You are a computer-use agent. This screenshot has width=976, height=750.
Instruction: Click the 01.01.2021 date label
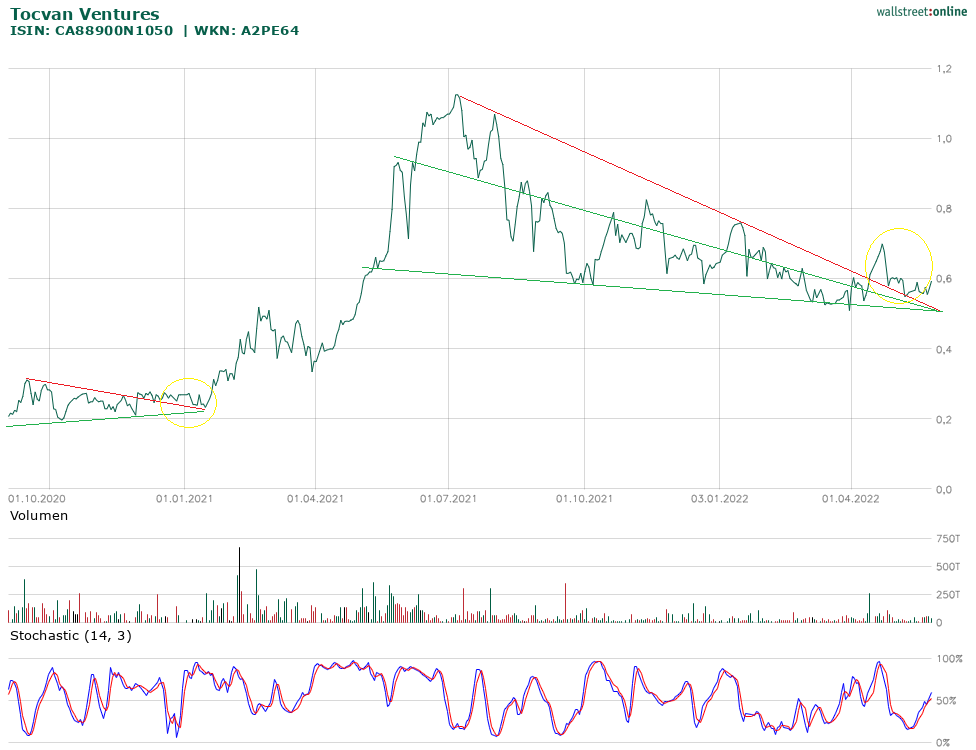pyautogui.click(x=184, y=499)
